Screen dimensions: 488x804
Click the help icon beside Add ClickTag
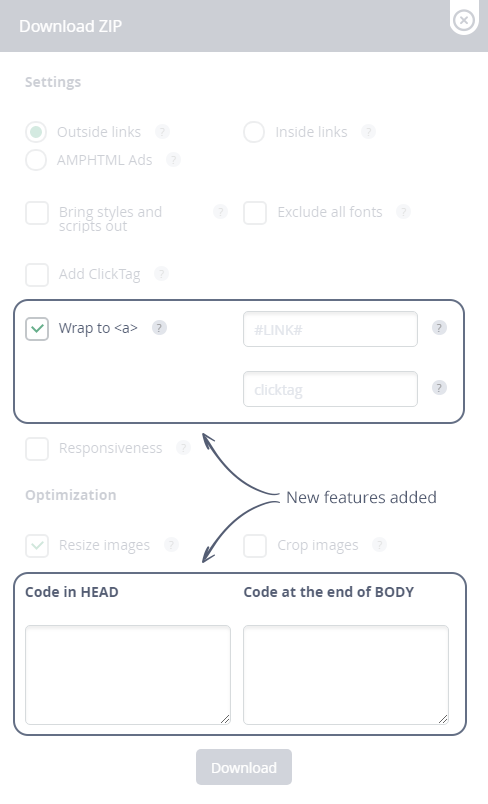pyautogui.click(x=161, y=273)
